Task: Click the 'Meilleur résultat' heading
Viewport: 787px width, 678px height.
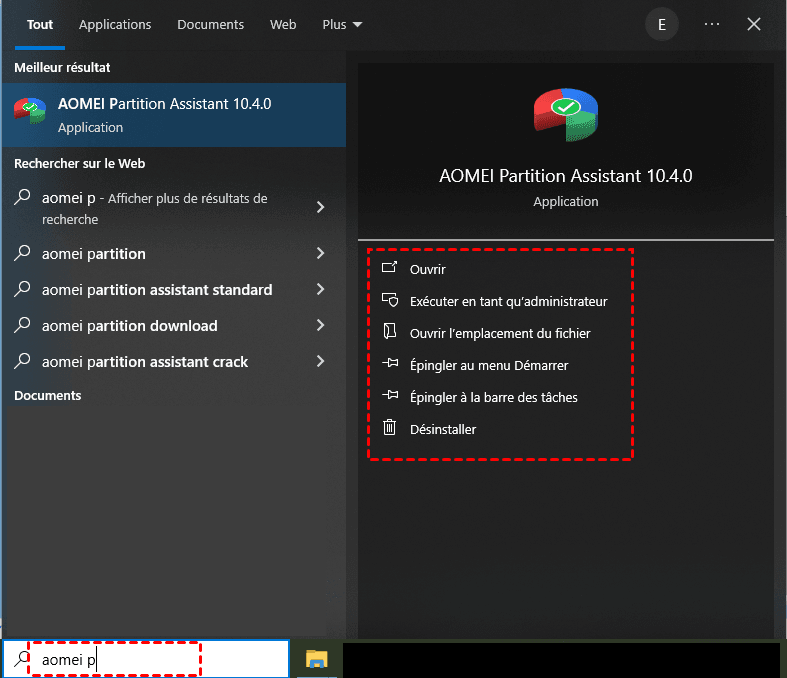Action: [62, 67]
